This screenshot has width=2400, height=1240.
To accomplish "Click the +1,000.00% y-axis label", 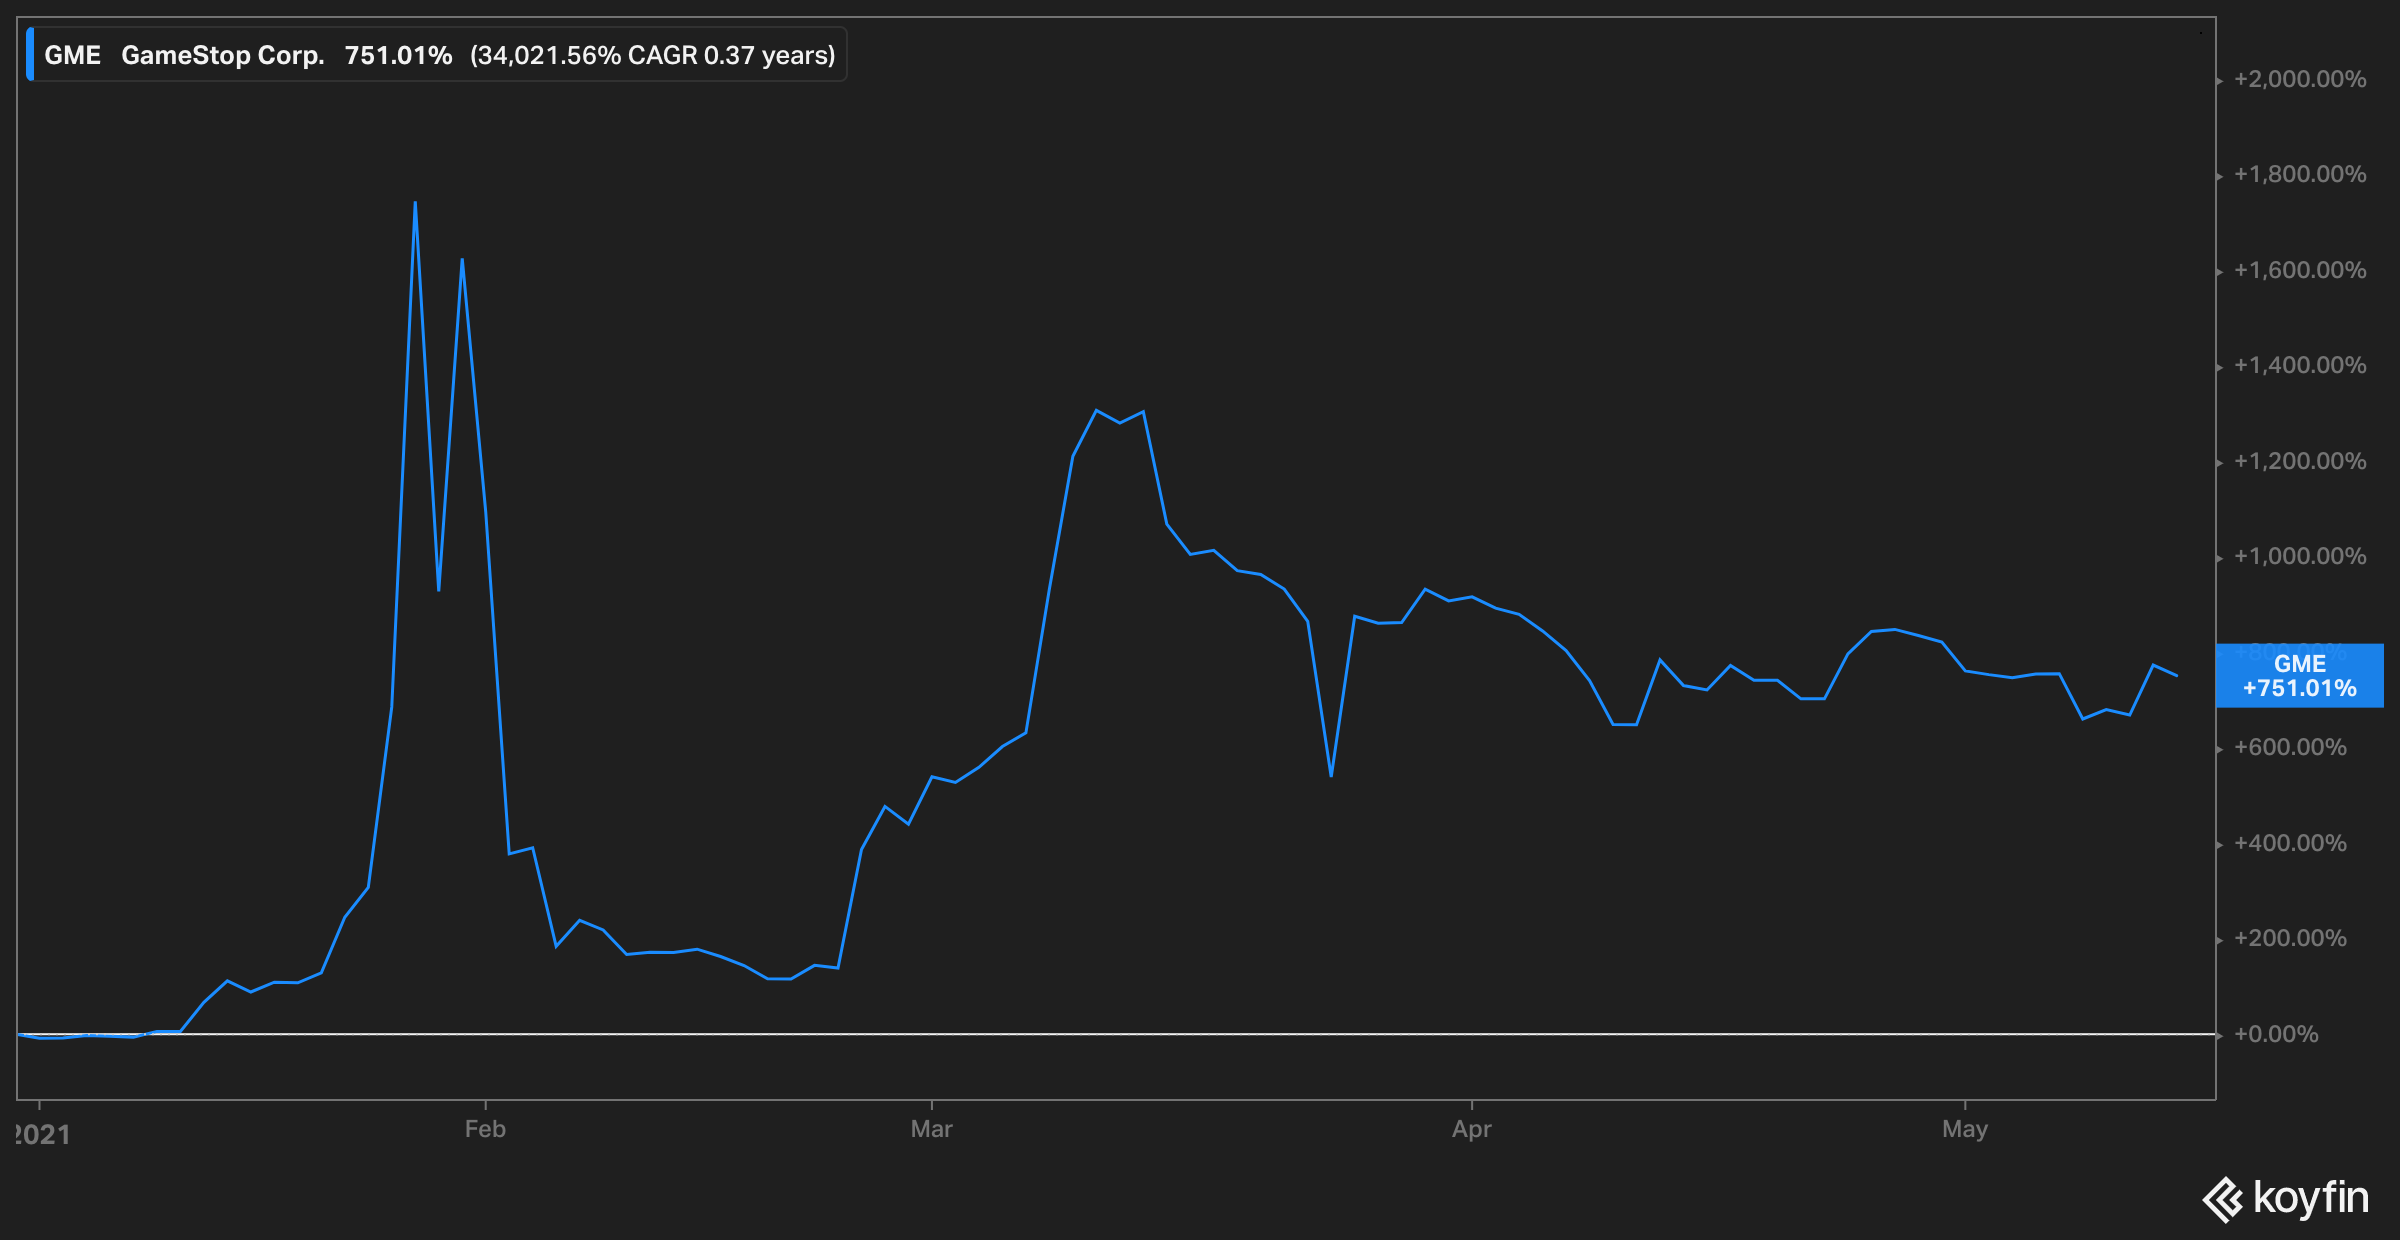I will pyautogui.click(x=2299, y=556).
